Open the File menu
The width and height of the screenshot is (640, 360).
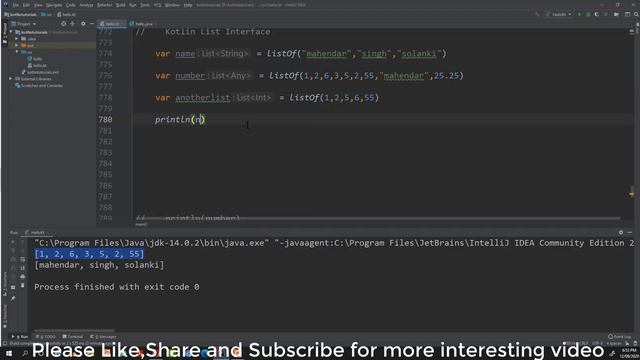16,5
